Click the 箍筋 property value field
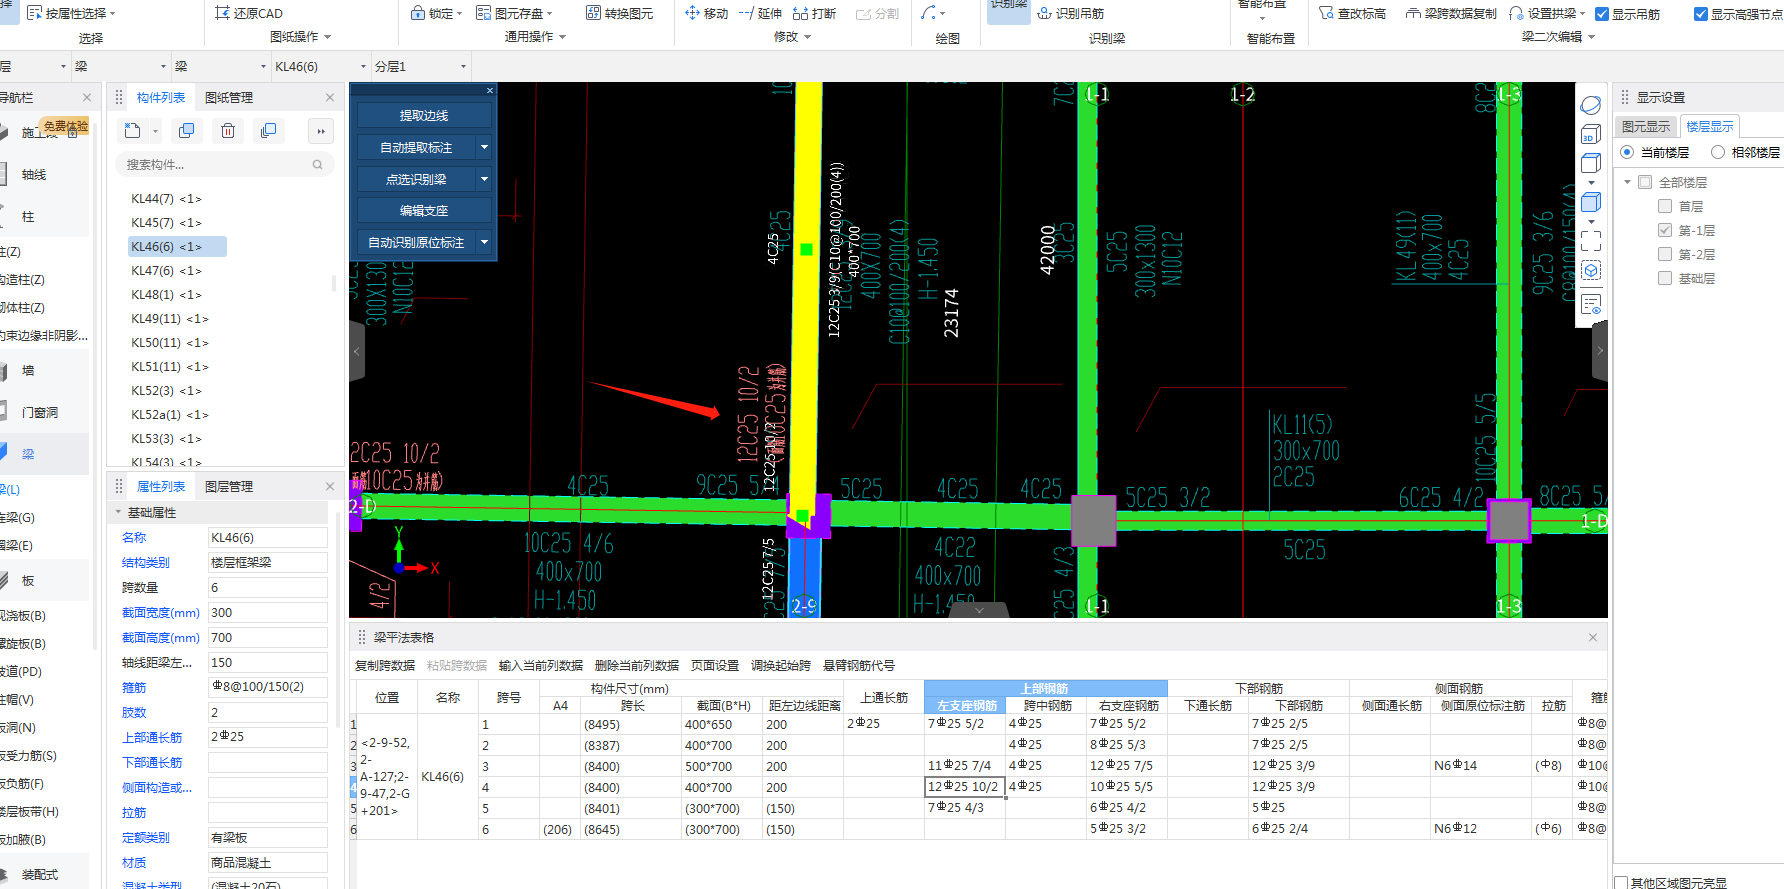Screen dimensions: 1784x889 (x=268, y=687)
